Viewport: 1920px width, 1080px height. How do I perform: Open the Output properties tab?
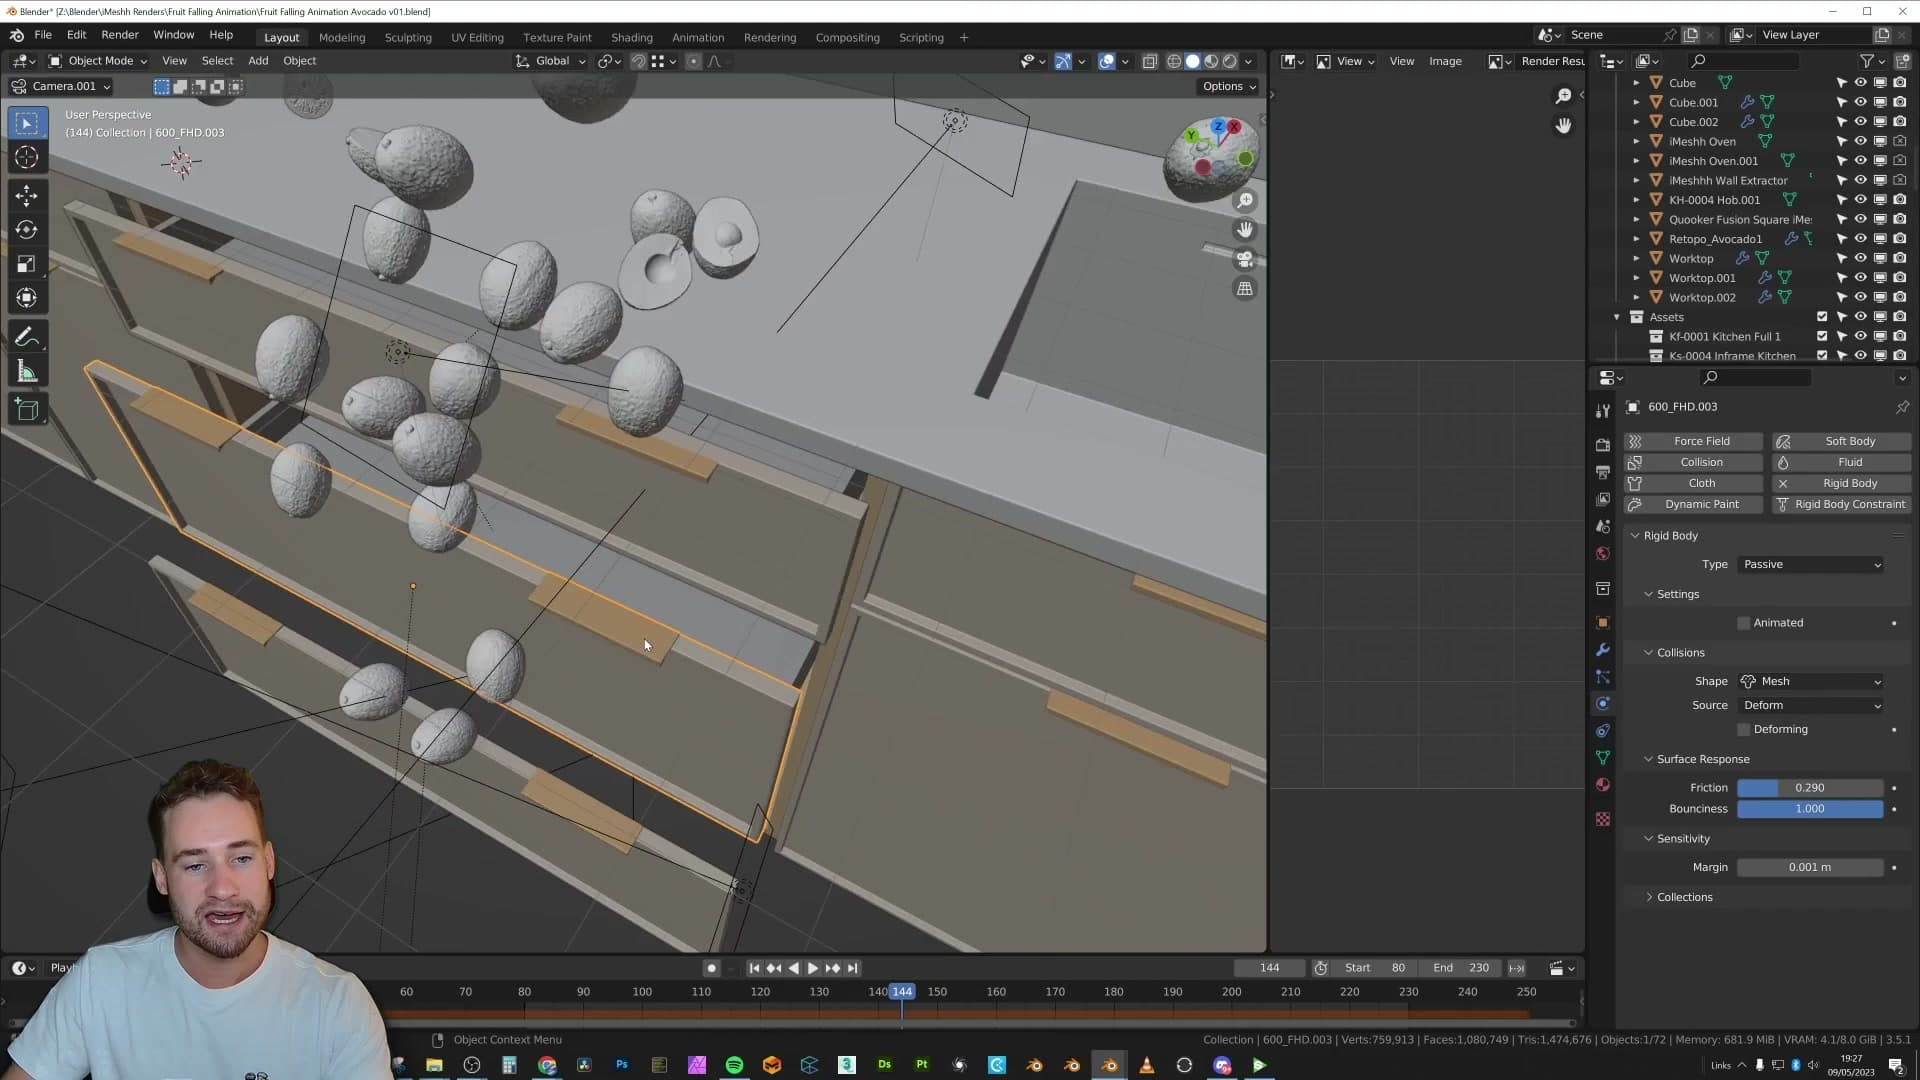(1603, 471)
